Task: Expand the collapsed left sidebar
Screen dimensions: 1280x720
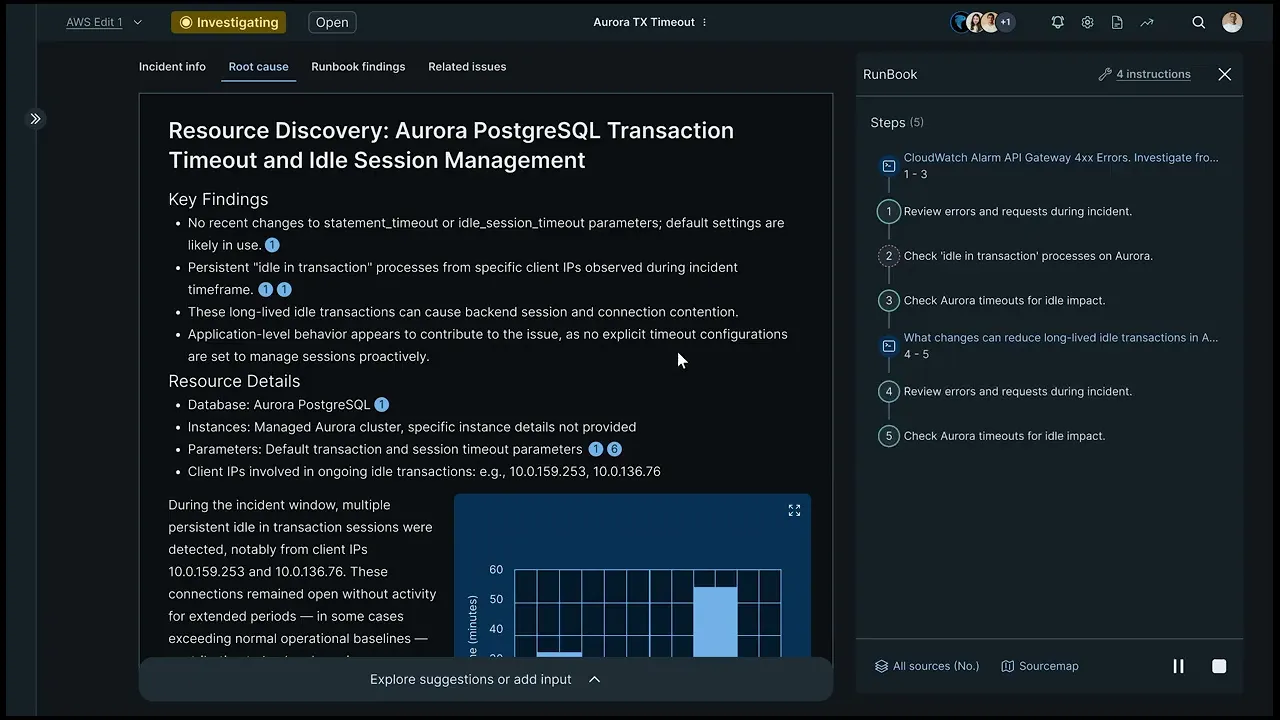Action: (x=35, y=119)
